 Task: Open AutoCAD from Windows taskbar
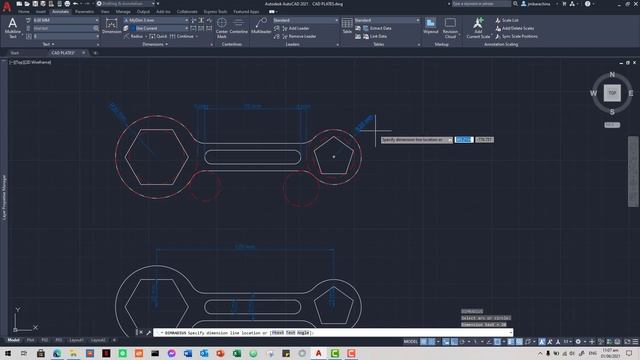[x=318, y=353]
